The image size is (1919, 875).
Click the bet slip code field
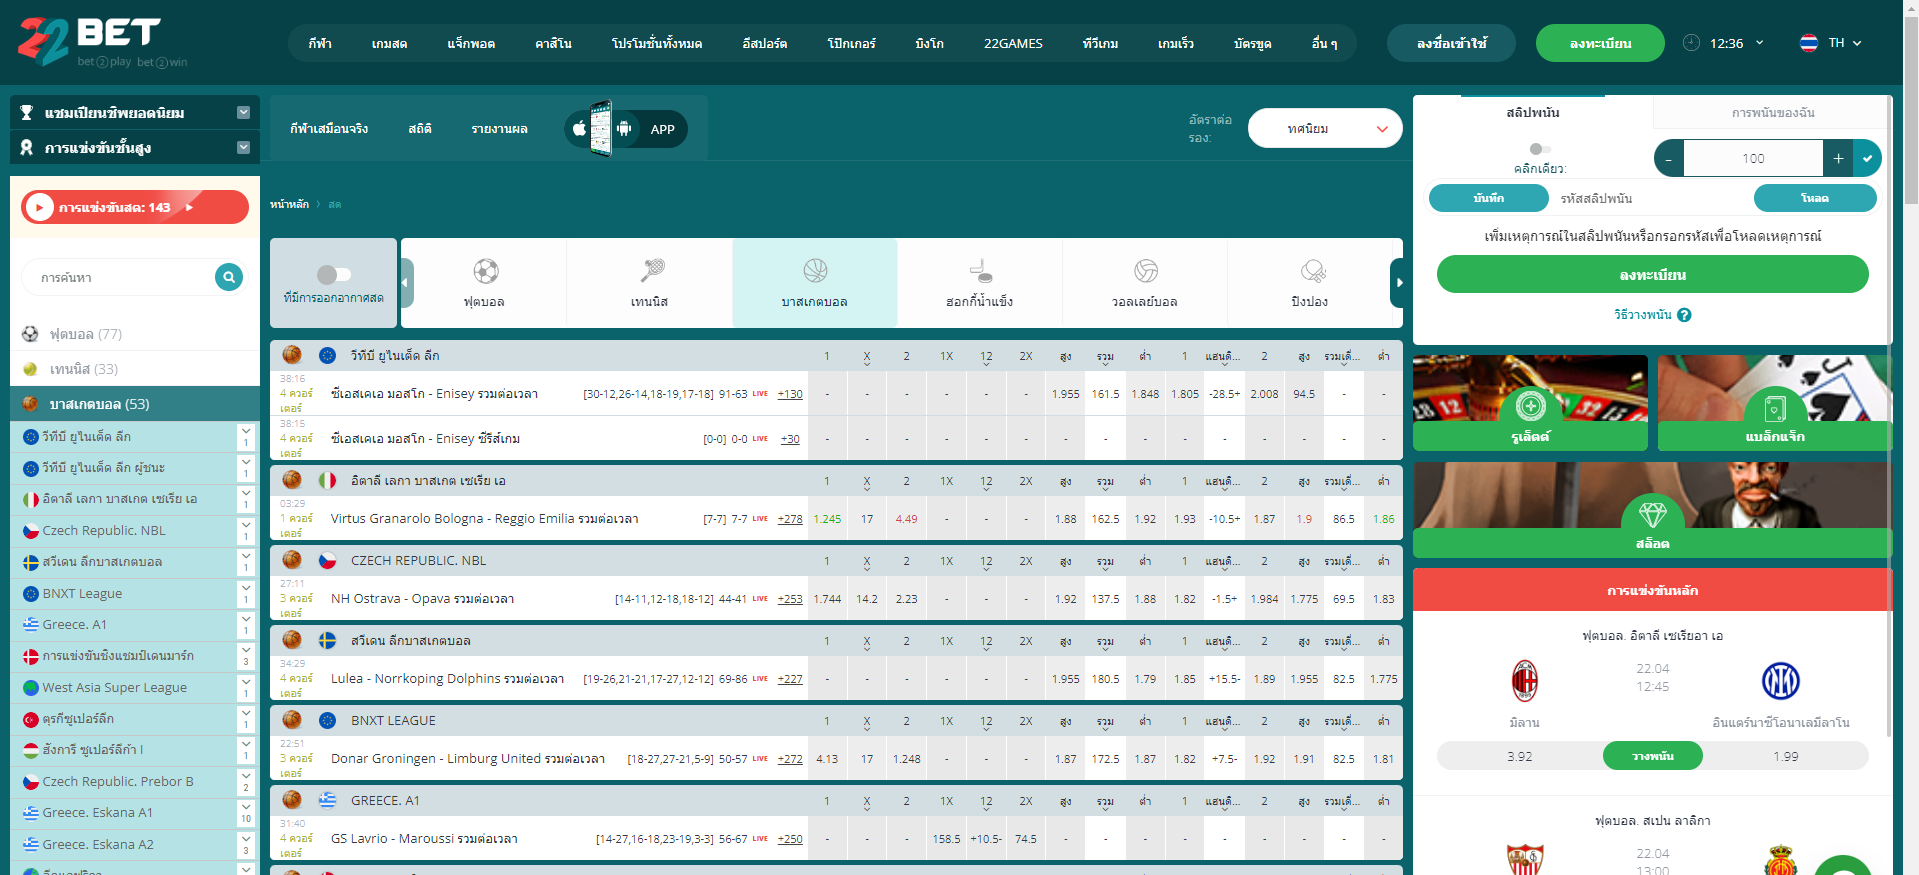(x=1650, y=198)
